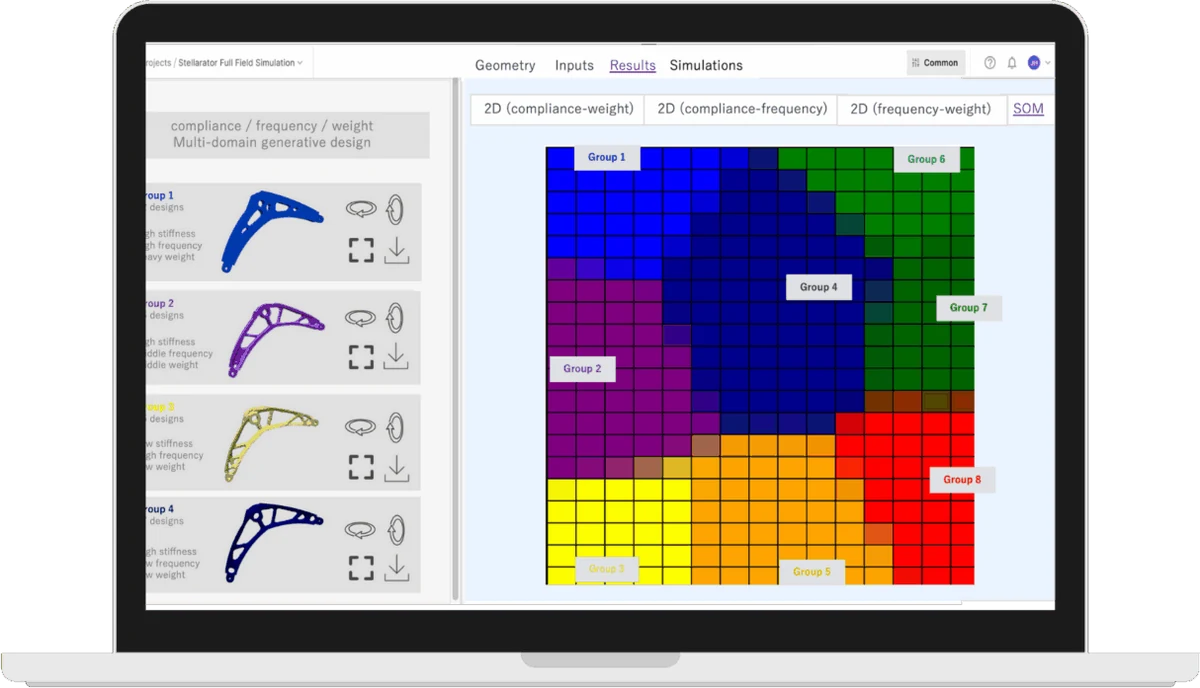Download the purple Group 2 design
The image size is (1200, 688).
397,356
